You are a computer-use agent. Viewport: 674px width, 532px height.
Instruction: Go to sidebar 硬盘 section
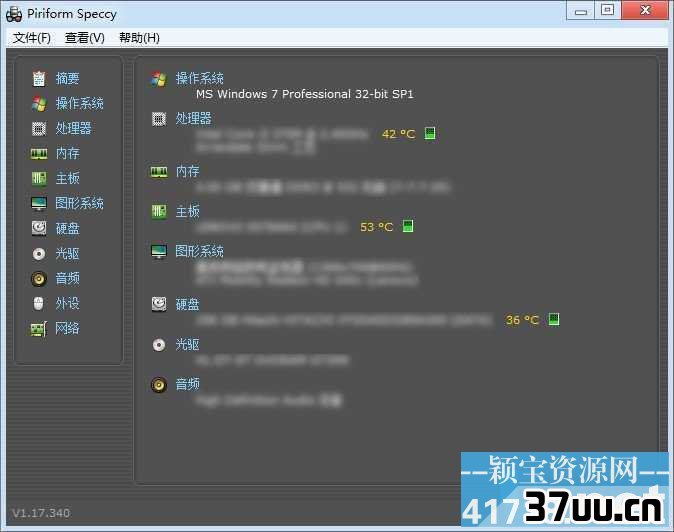67,228
